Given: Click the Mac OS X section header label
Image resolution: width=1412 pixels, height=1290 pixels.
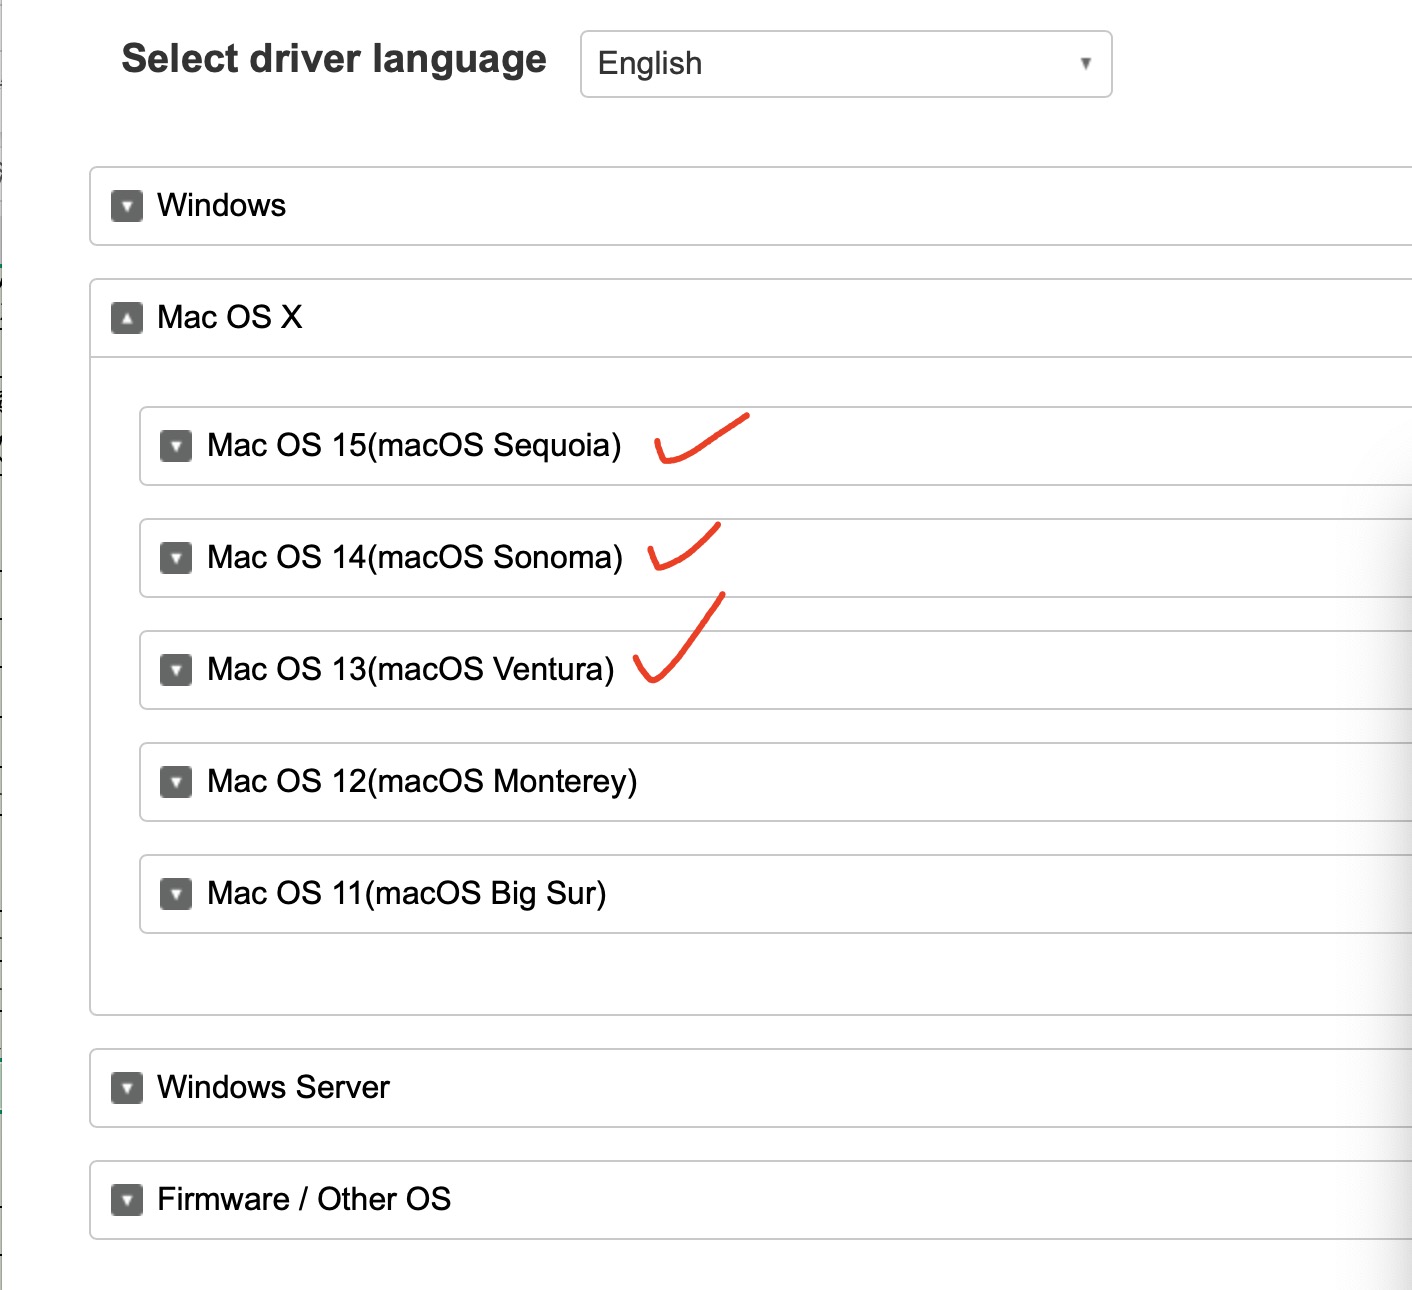Looking at the screenshot, I should pyautogui.click(x=230, y=318).
